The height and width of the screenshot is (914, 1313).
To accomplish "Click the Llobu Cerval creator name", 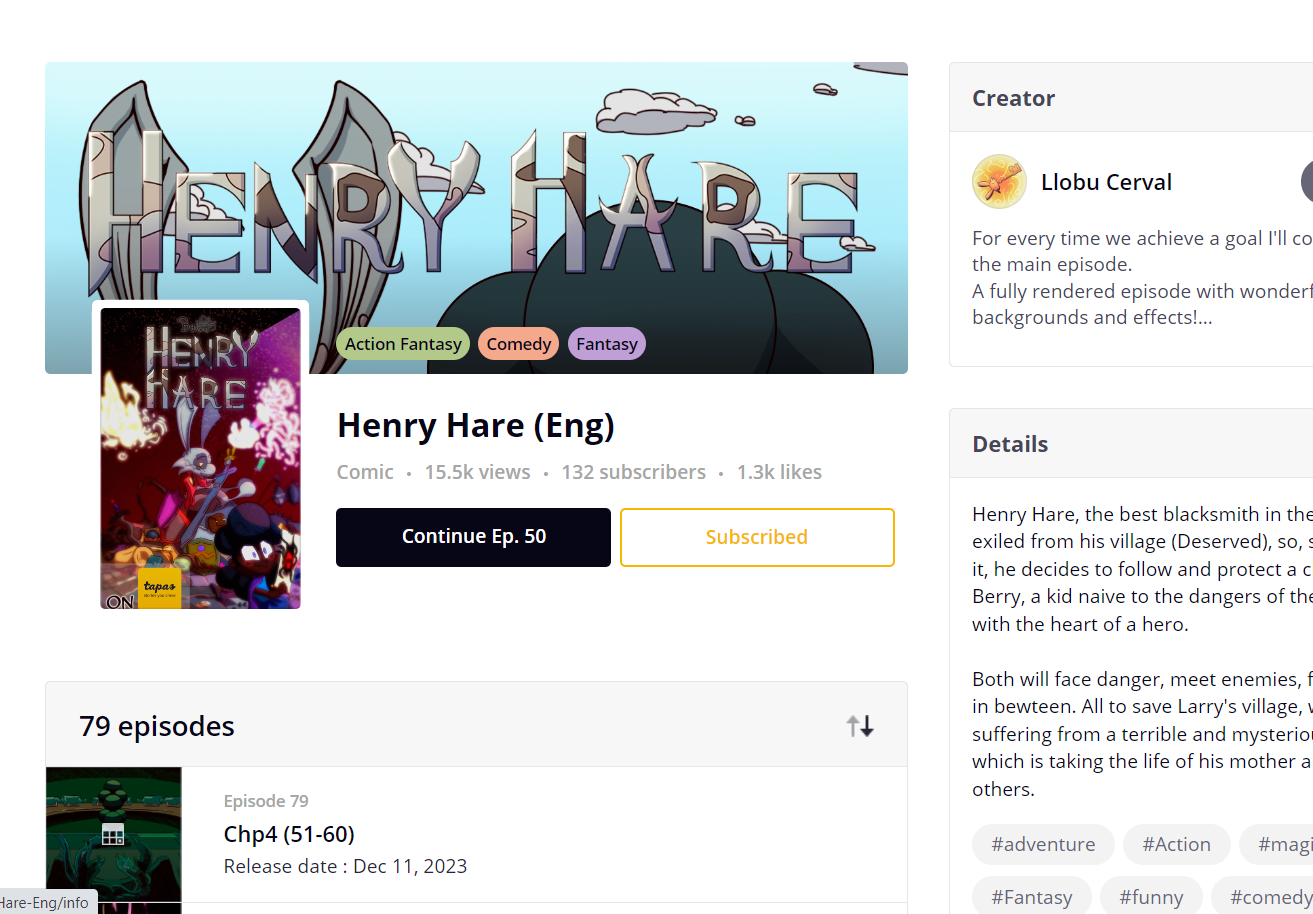I will [x=1106, y=182].
